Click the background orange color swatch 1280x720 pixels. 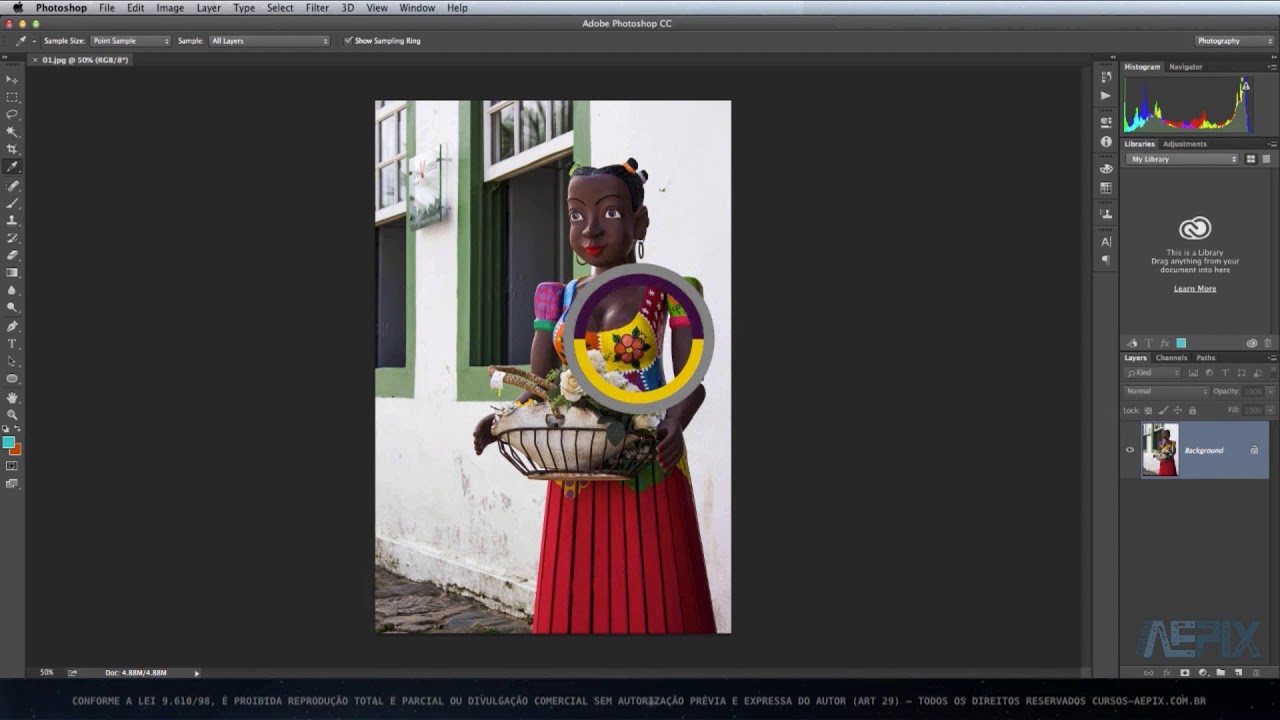pos(15,448)
